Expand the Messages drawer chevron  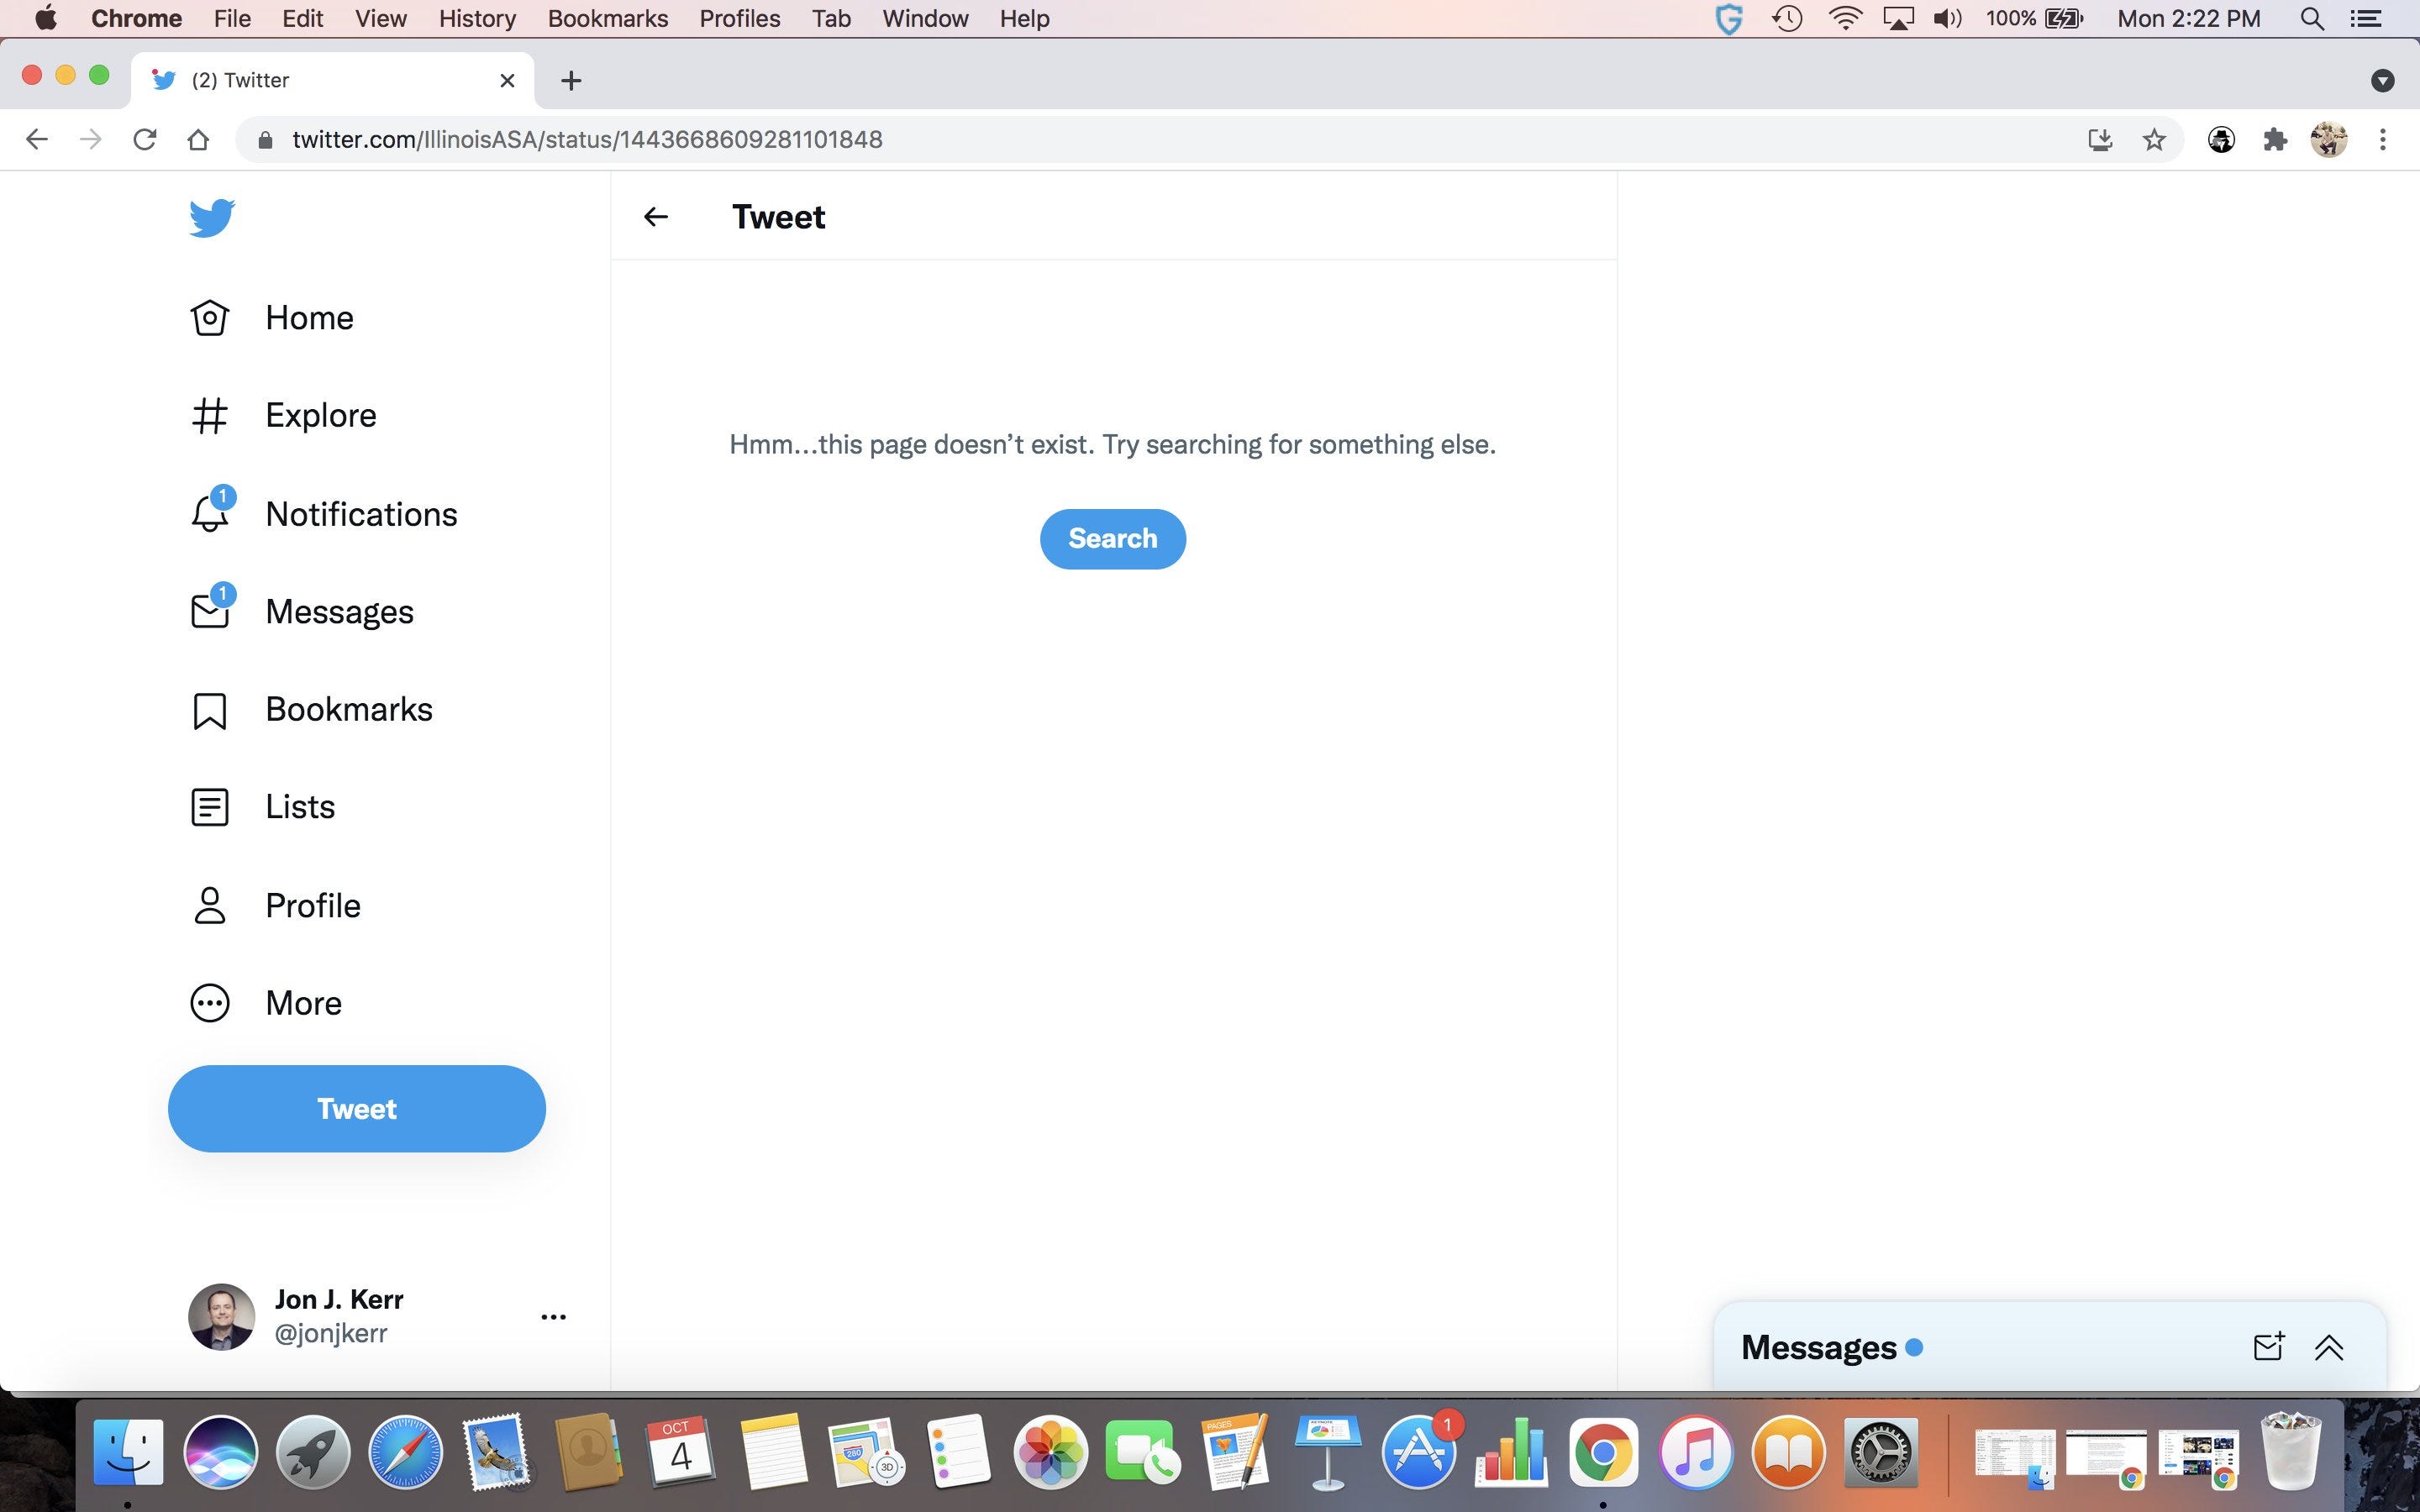[x=2329, y=1347]
